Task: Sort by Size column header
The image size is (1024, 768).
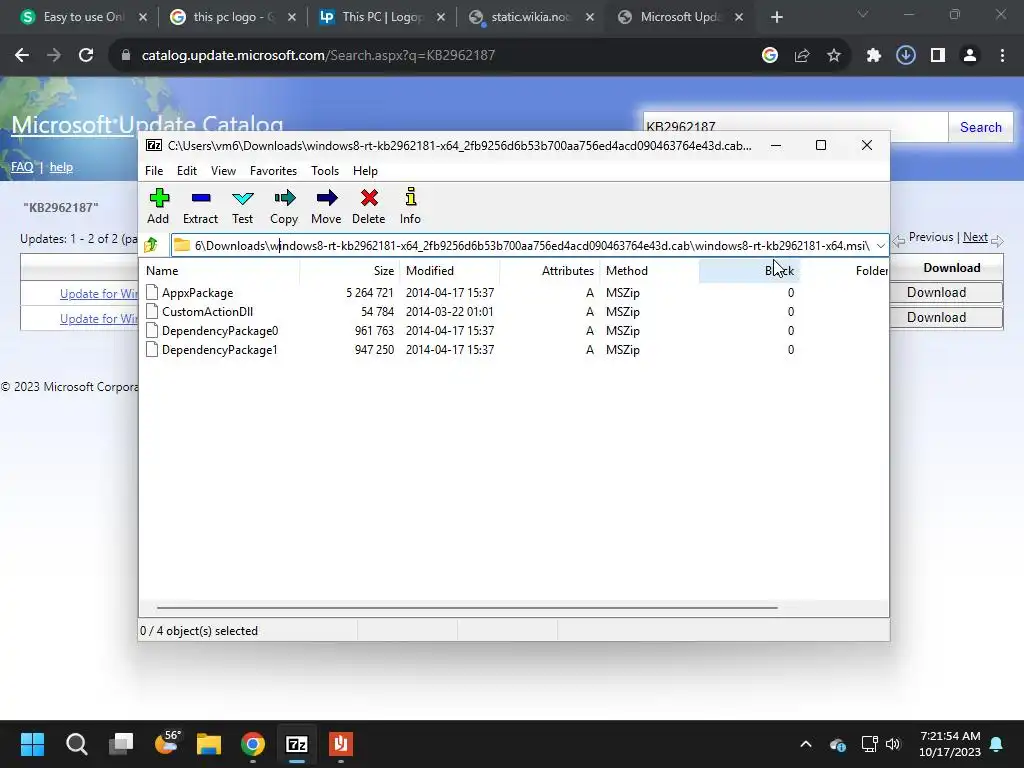Action: pos(349,270)
